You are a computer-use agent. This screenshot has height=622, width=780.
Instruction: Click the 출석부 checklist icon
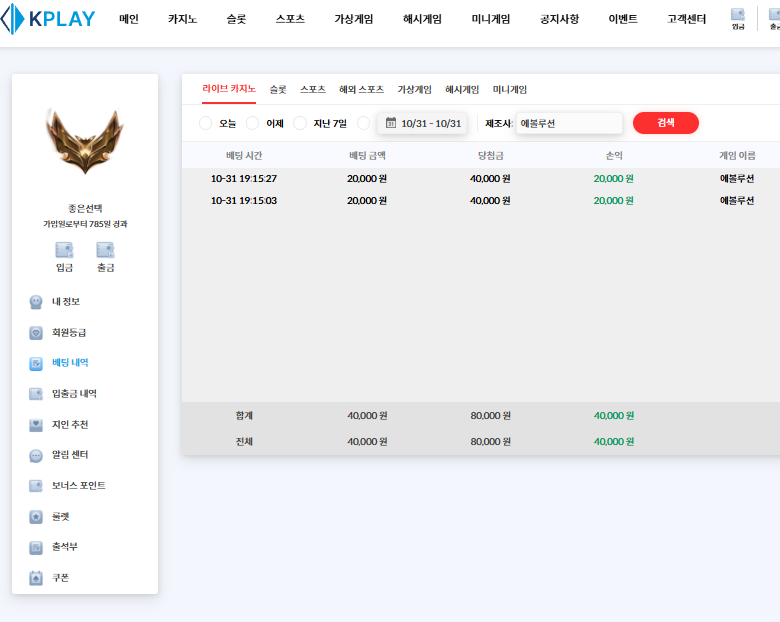coord(36,547)
